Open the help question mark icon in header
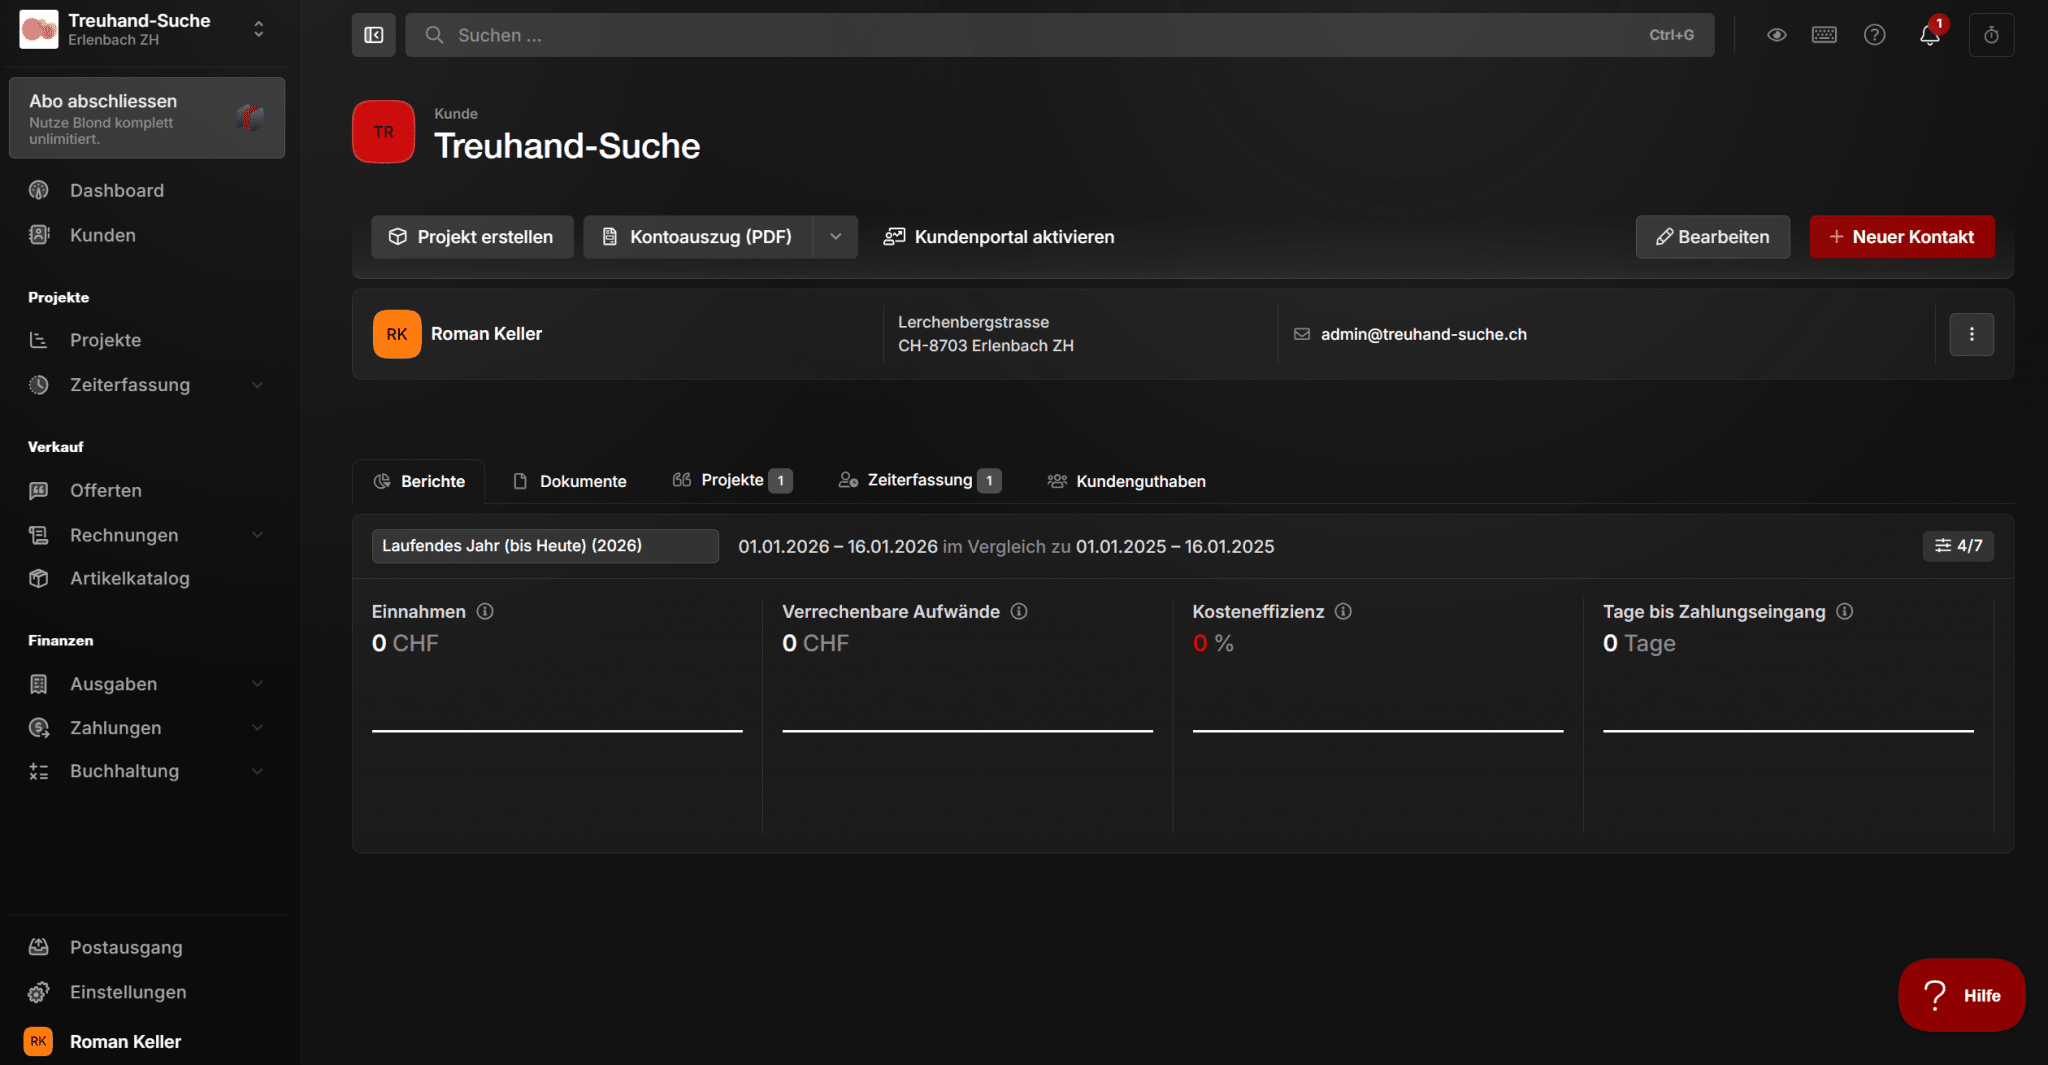The height and width of the screenshot is (1065, 2048). coord(1874,35)
